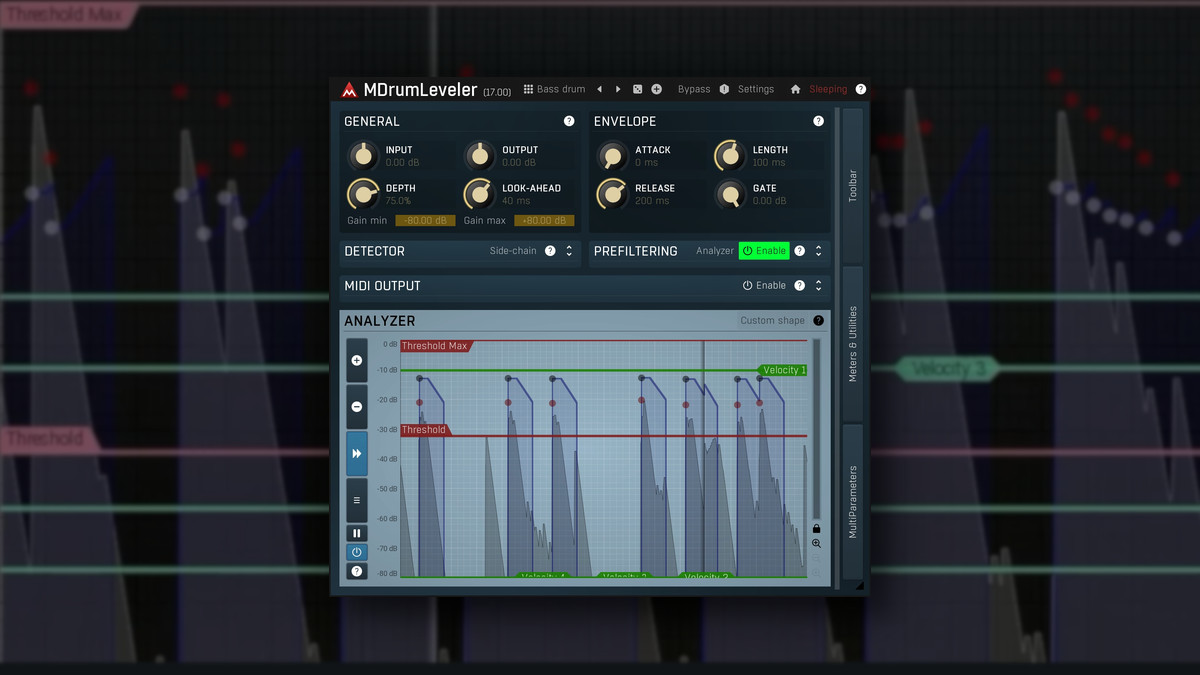Click the randomize dice icon
The width and height of the screenshot is (1200, 675).
pos(637,89)
